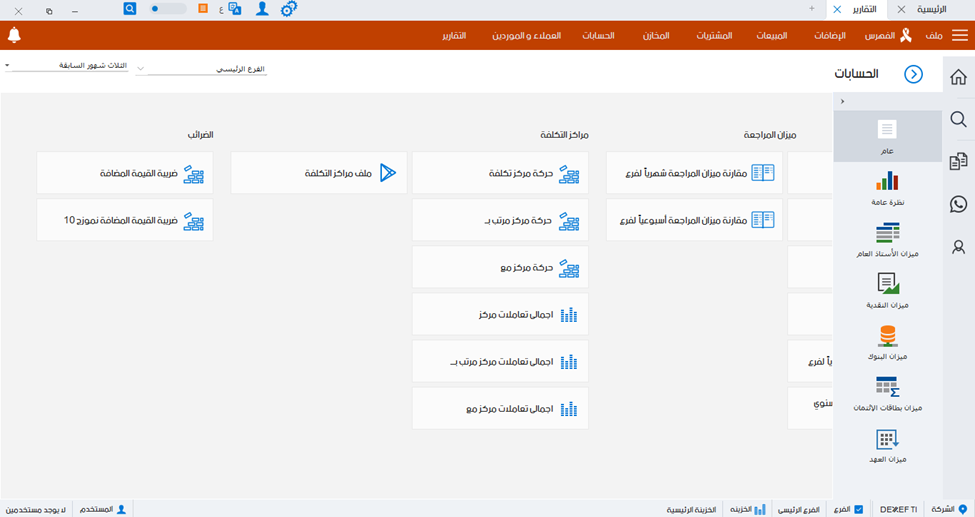Click the WhatsApp icon in right sidebar
This screenshot has width=975, height=517.
click(x=958, y=204)
